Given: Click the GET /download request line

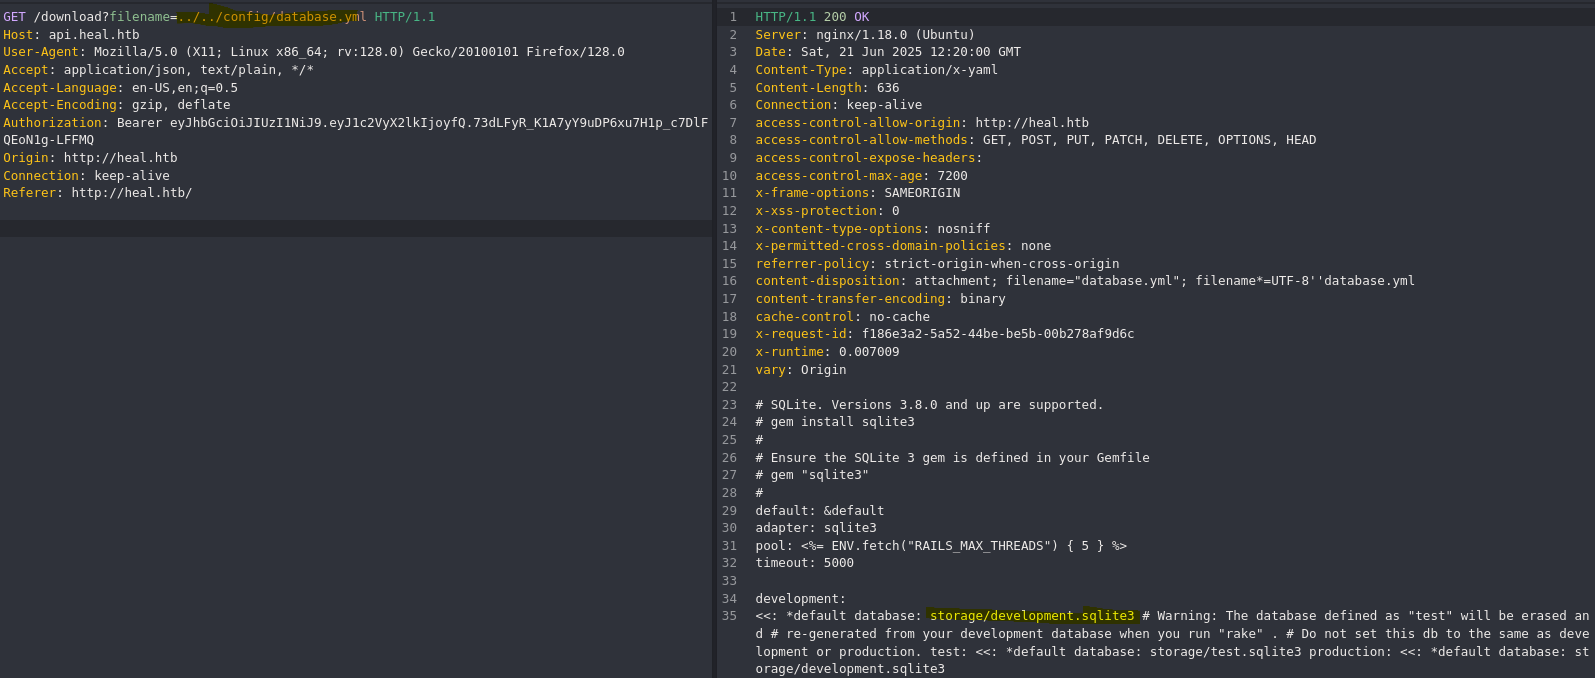Looking at the screenshot, I should [x=219, y=17].
